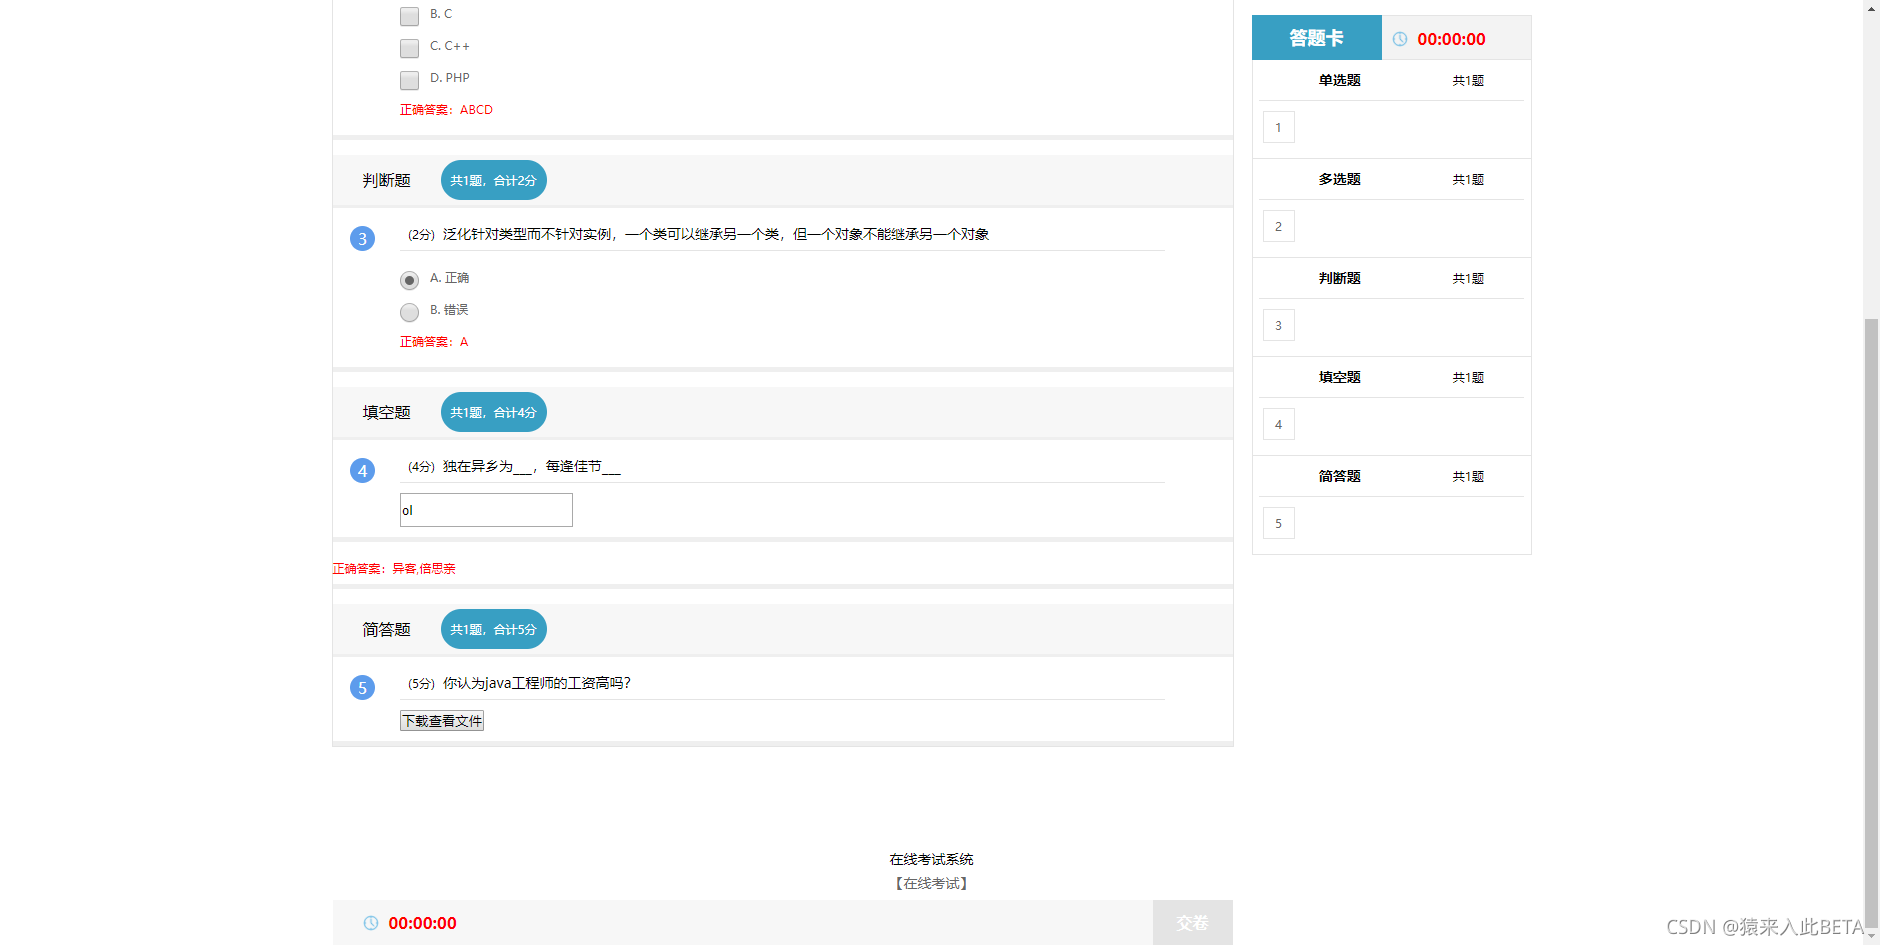Click the clock icon in answer card header
The width and height of the screenshot is (1880, 945).
(x=1400, y=39)
